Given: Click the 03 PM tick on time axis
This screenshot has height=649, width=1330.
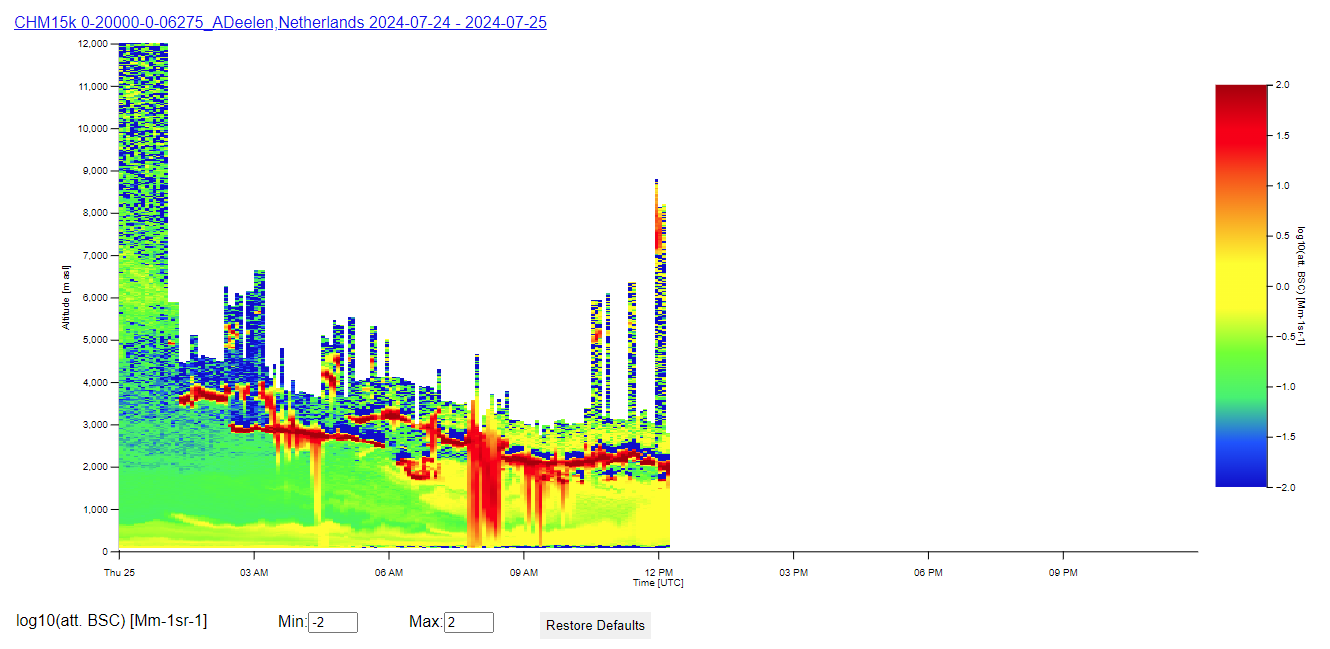Looking at the screenshot, I should [x=793, y=573].
